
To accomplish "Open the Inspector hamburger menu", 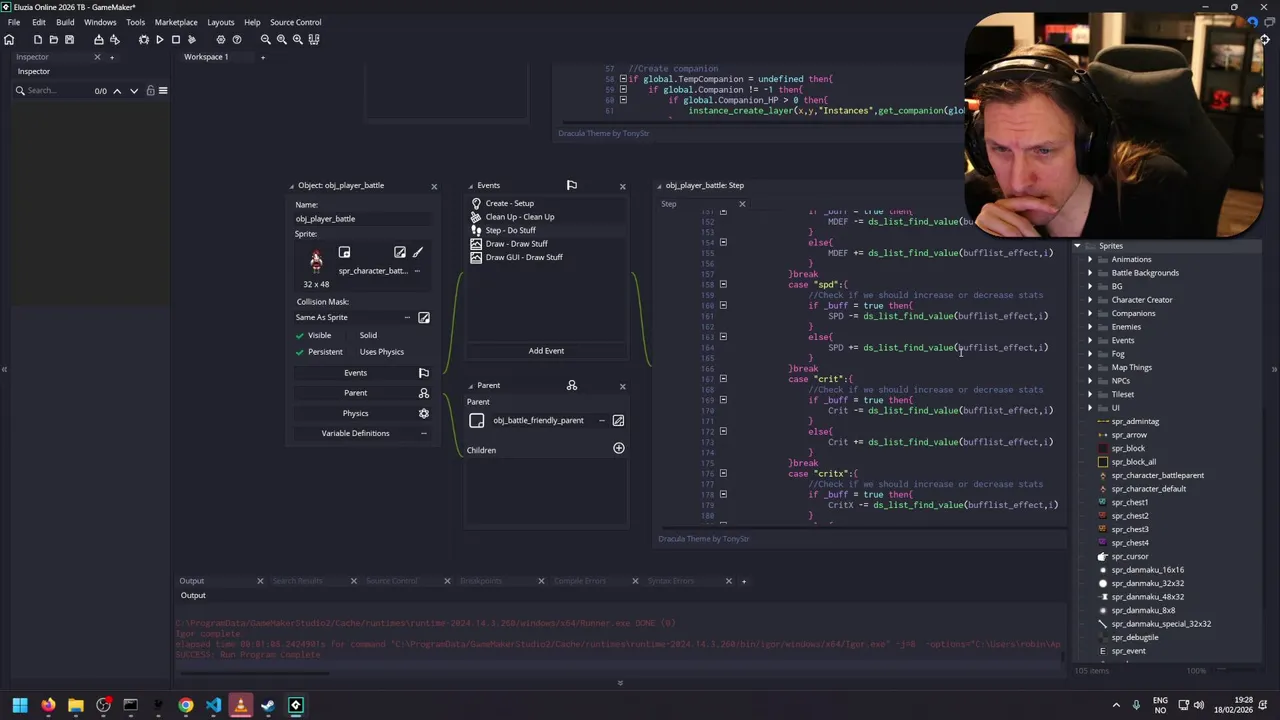I will [163, 91].
